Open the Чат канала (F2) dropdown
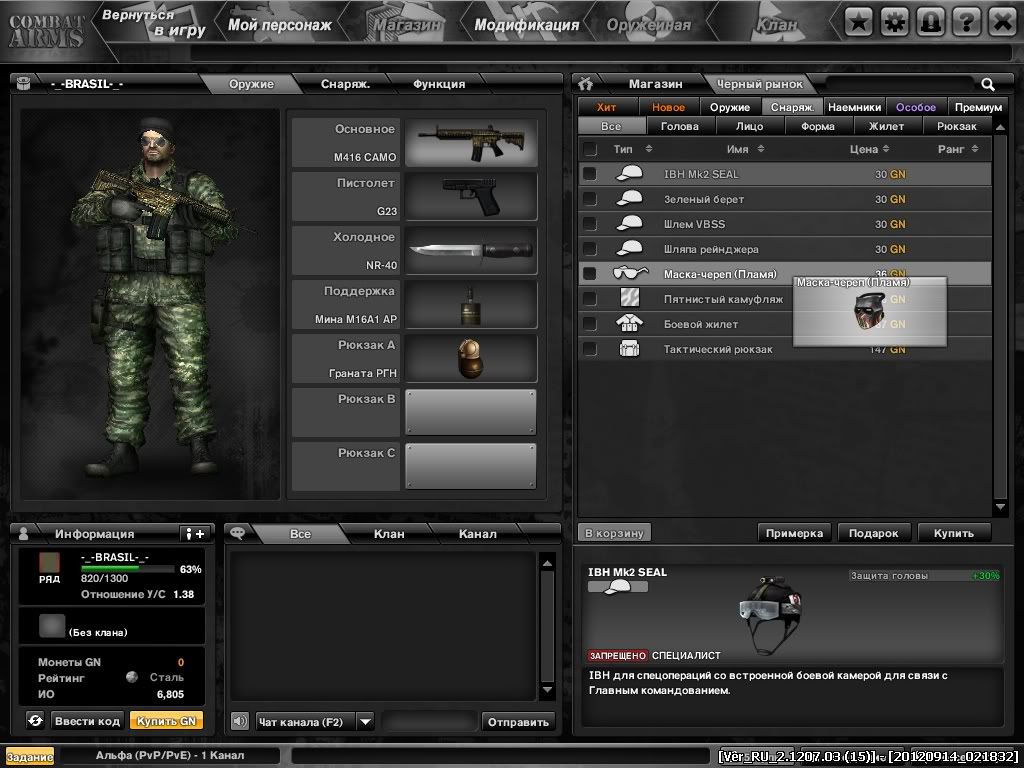Image resolution: width=1024 pixels, height=768 pixels. click(x=365, y=721)
